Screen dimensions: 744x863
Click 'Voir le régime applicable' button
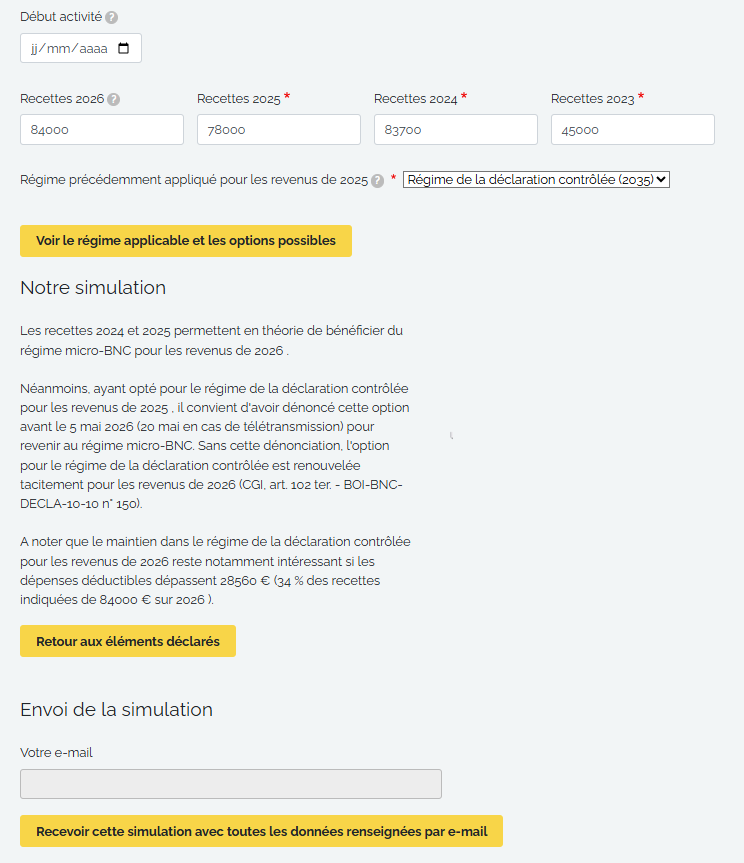point(186,241)
